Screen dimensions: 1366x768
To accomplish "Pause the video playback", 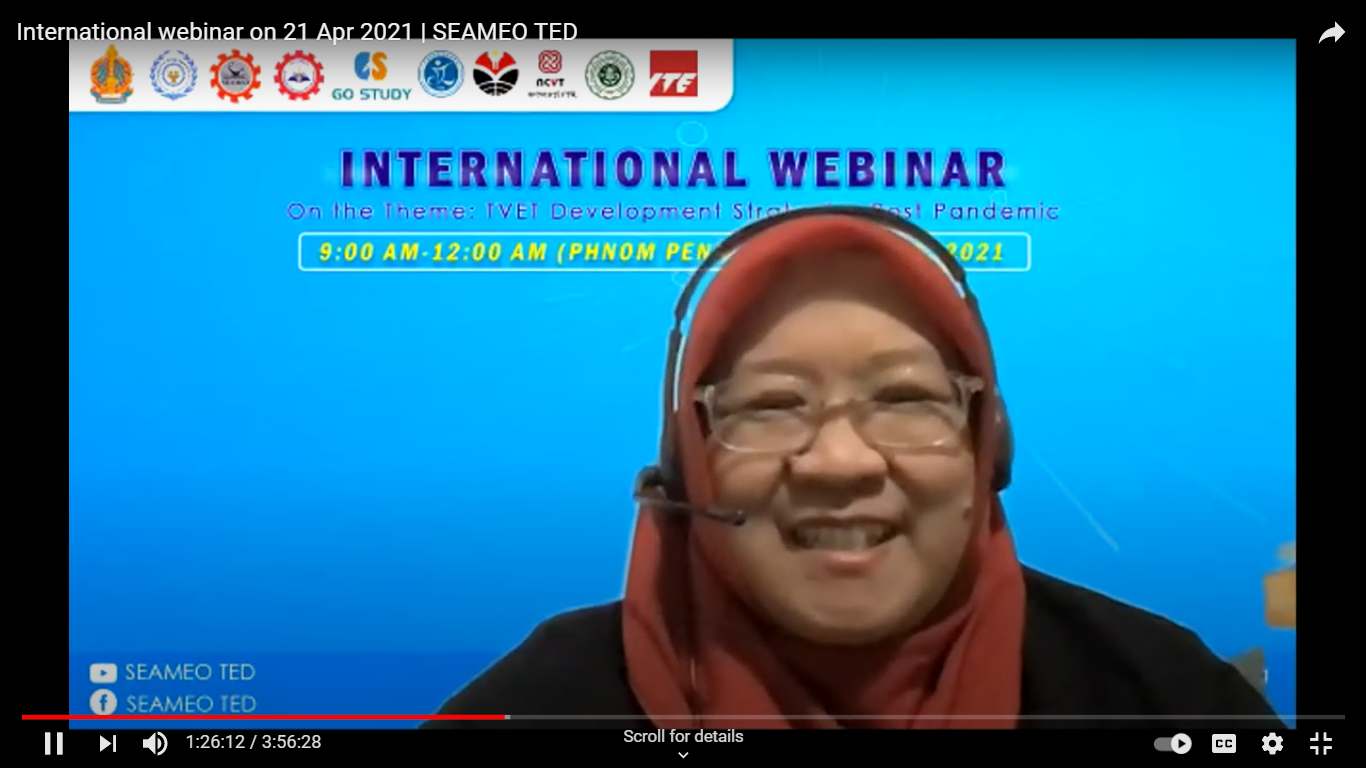I will click(x=54, y=743).
